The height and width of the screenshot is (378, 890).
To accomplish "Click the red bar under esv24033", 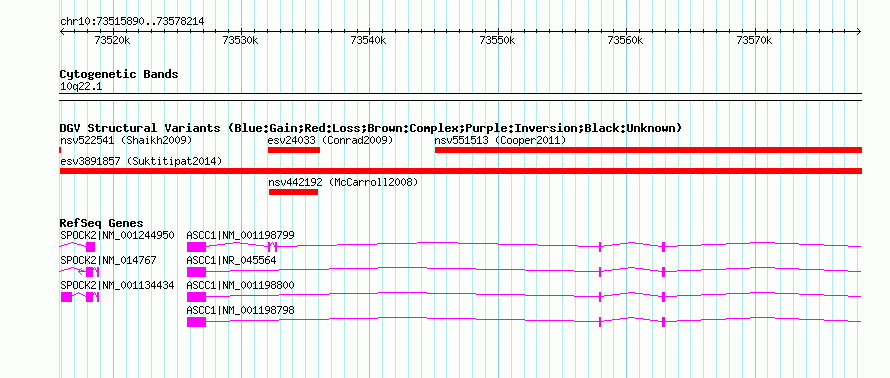I will coord(294,150).
